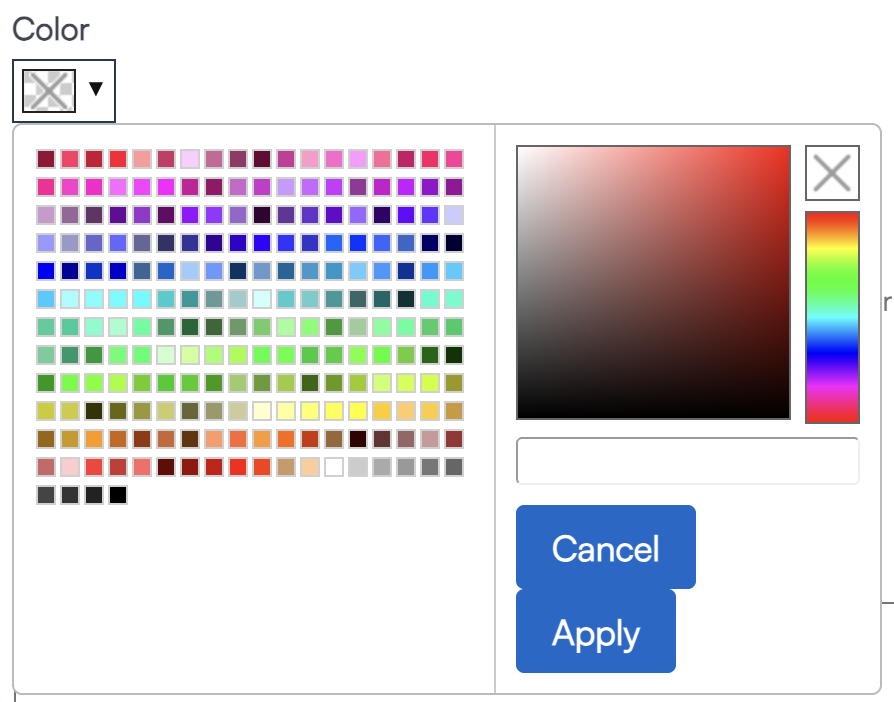The height and width of the screenshot is (702, 894).
Task: Pick the pale pink swatch in second-to-last row
Action: [x=70, y=466]
